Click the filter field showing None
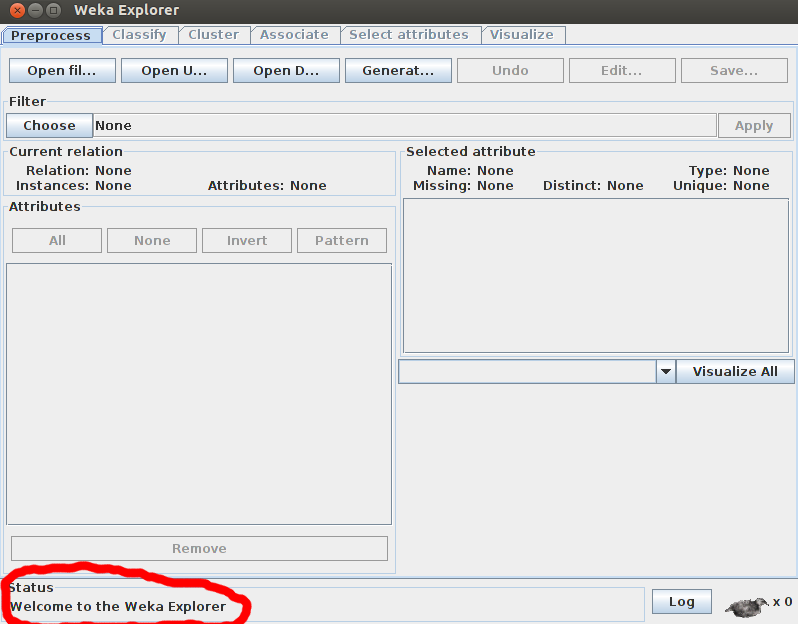 coord(405,125)
